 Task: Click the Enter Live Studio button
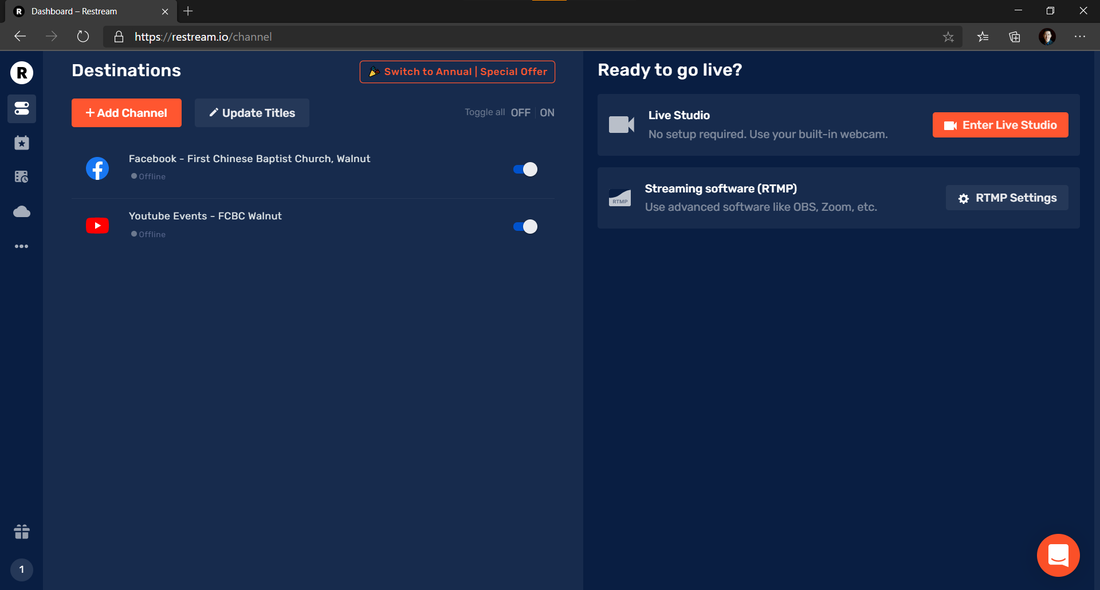(x=1000, y=125)
